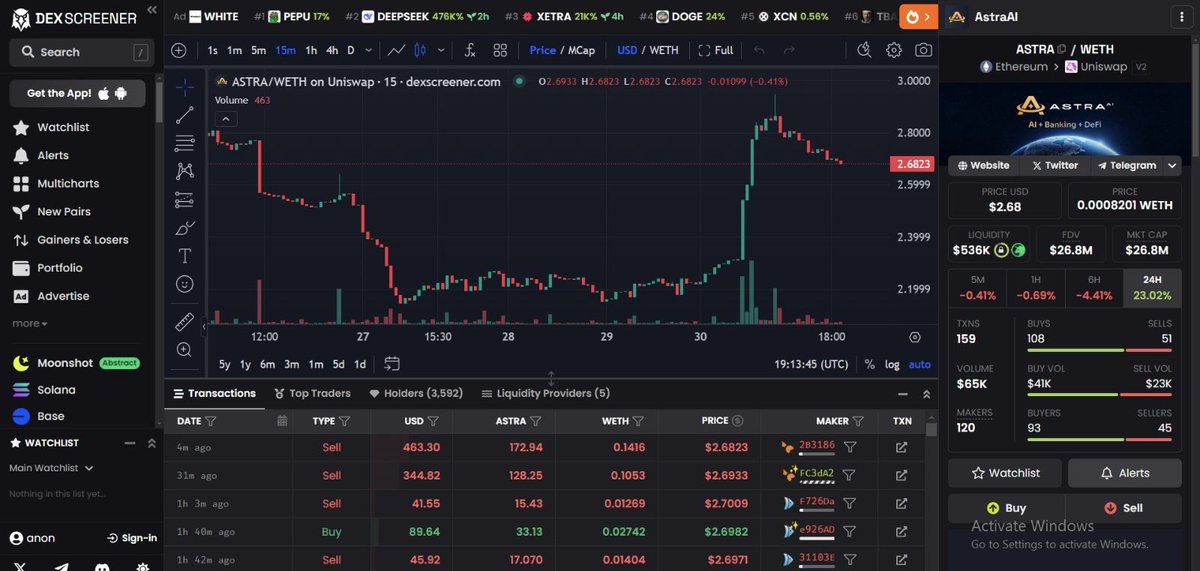
Task: Open the Alerts button in pair panel
Action: pyautogui.click(x=1124, y=473)
